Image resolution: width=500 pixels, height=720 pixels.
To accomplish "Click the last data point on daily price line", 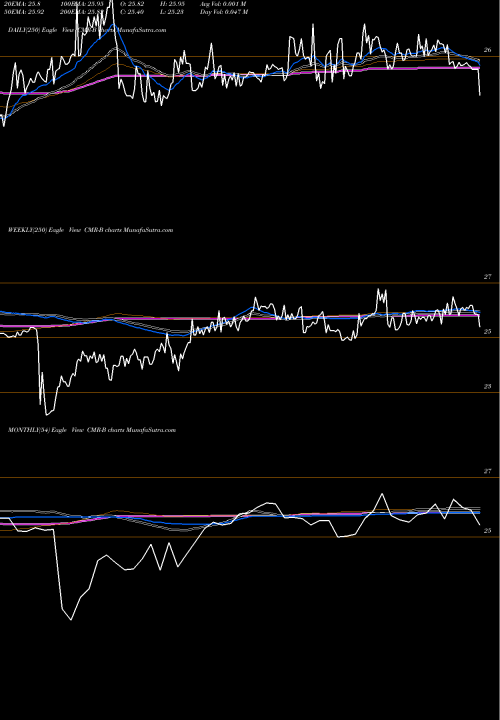I will 480,95.
